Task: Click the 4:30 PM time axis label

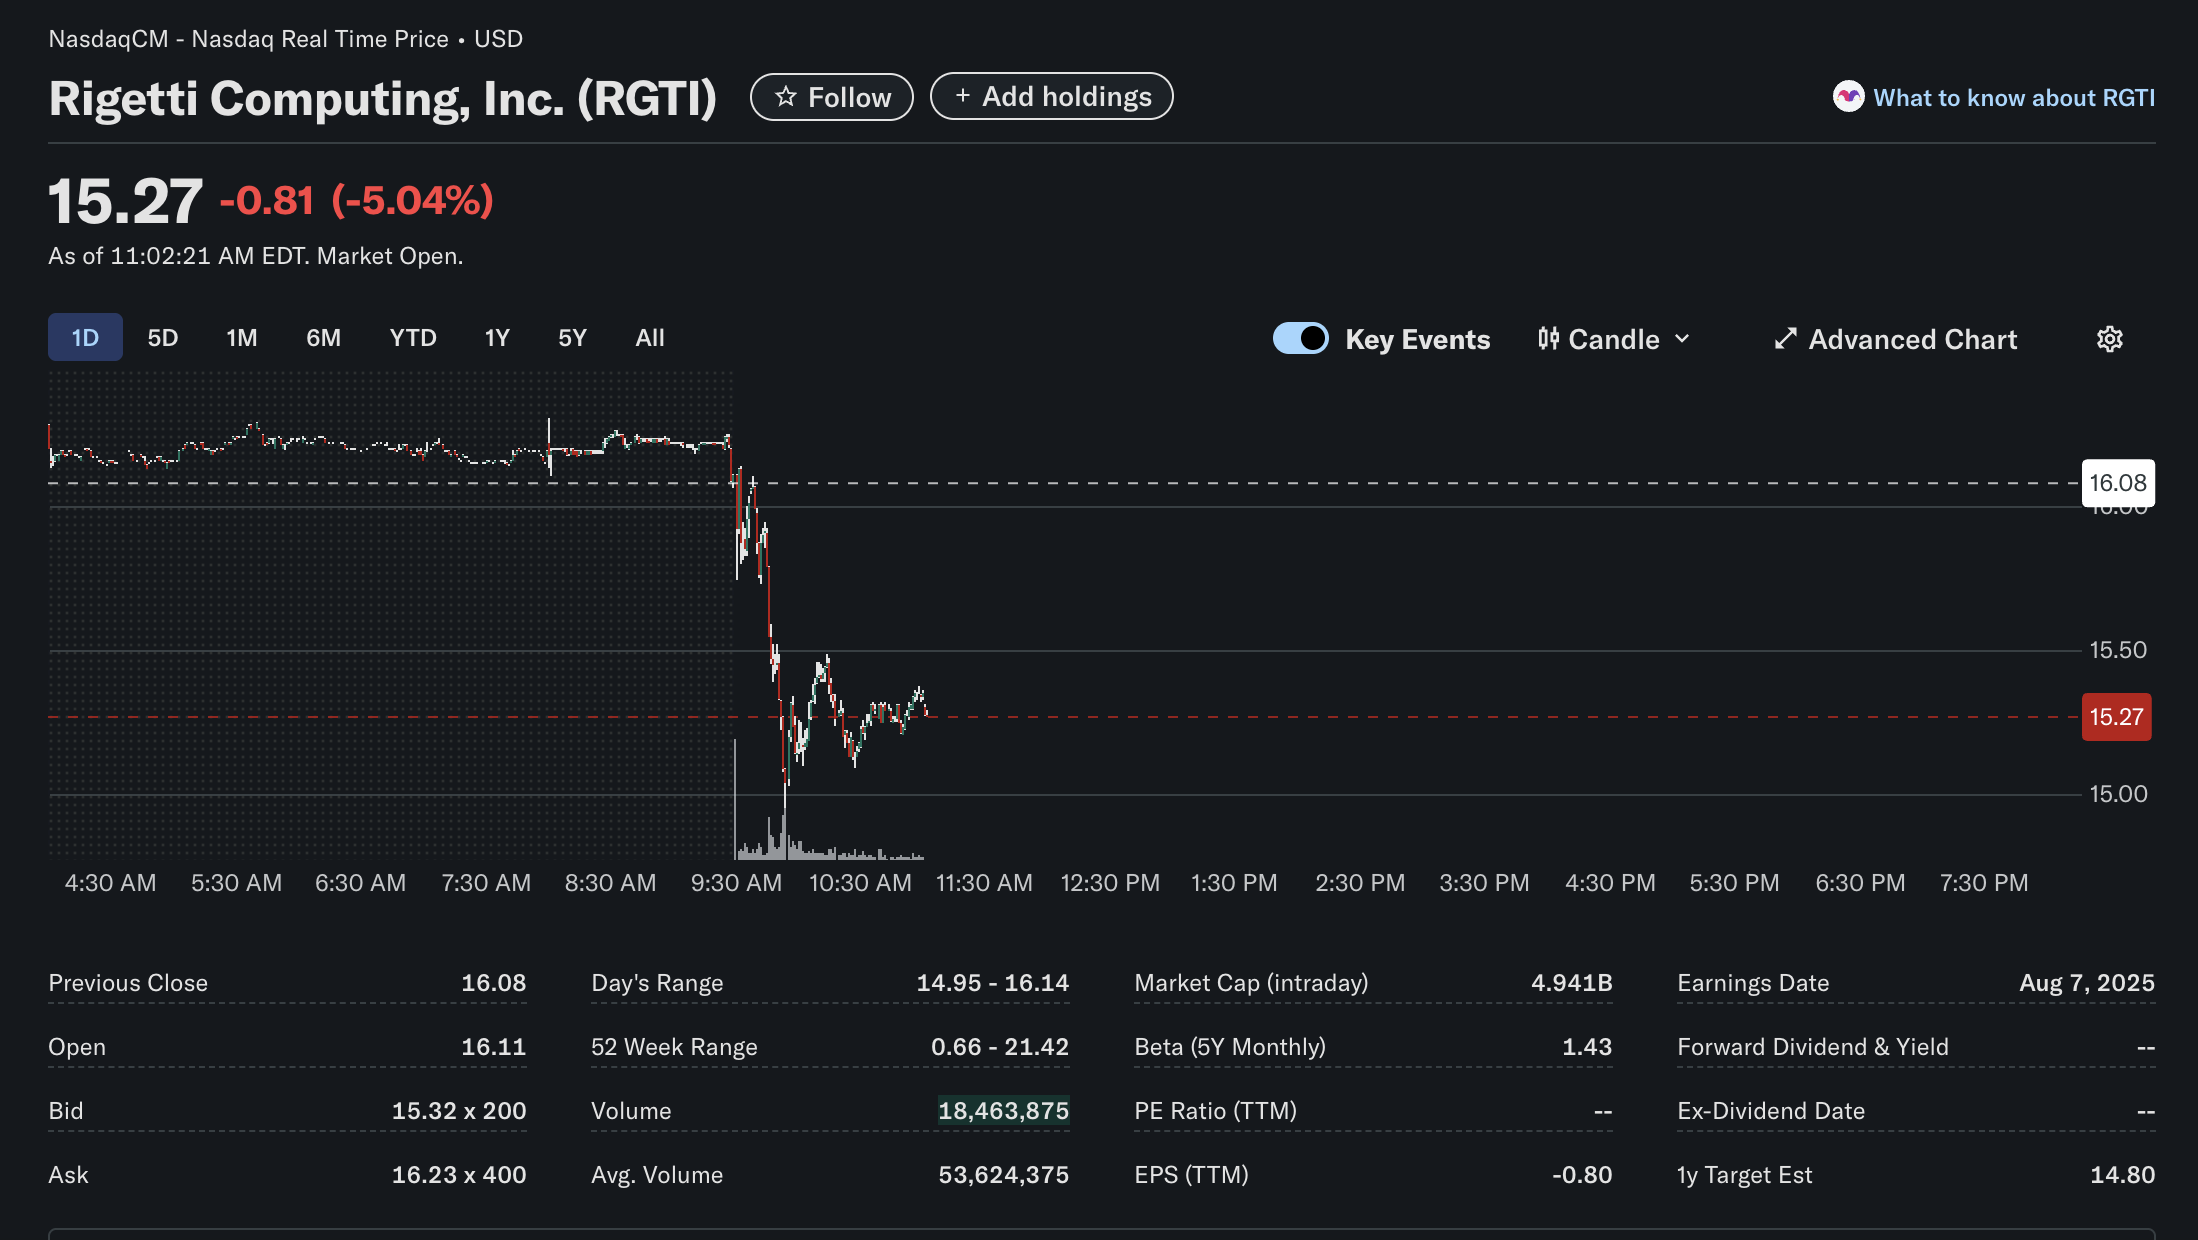Action: pyautogui.click(x=1610, y=883)
